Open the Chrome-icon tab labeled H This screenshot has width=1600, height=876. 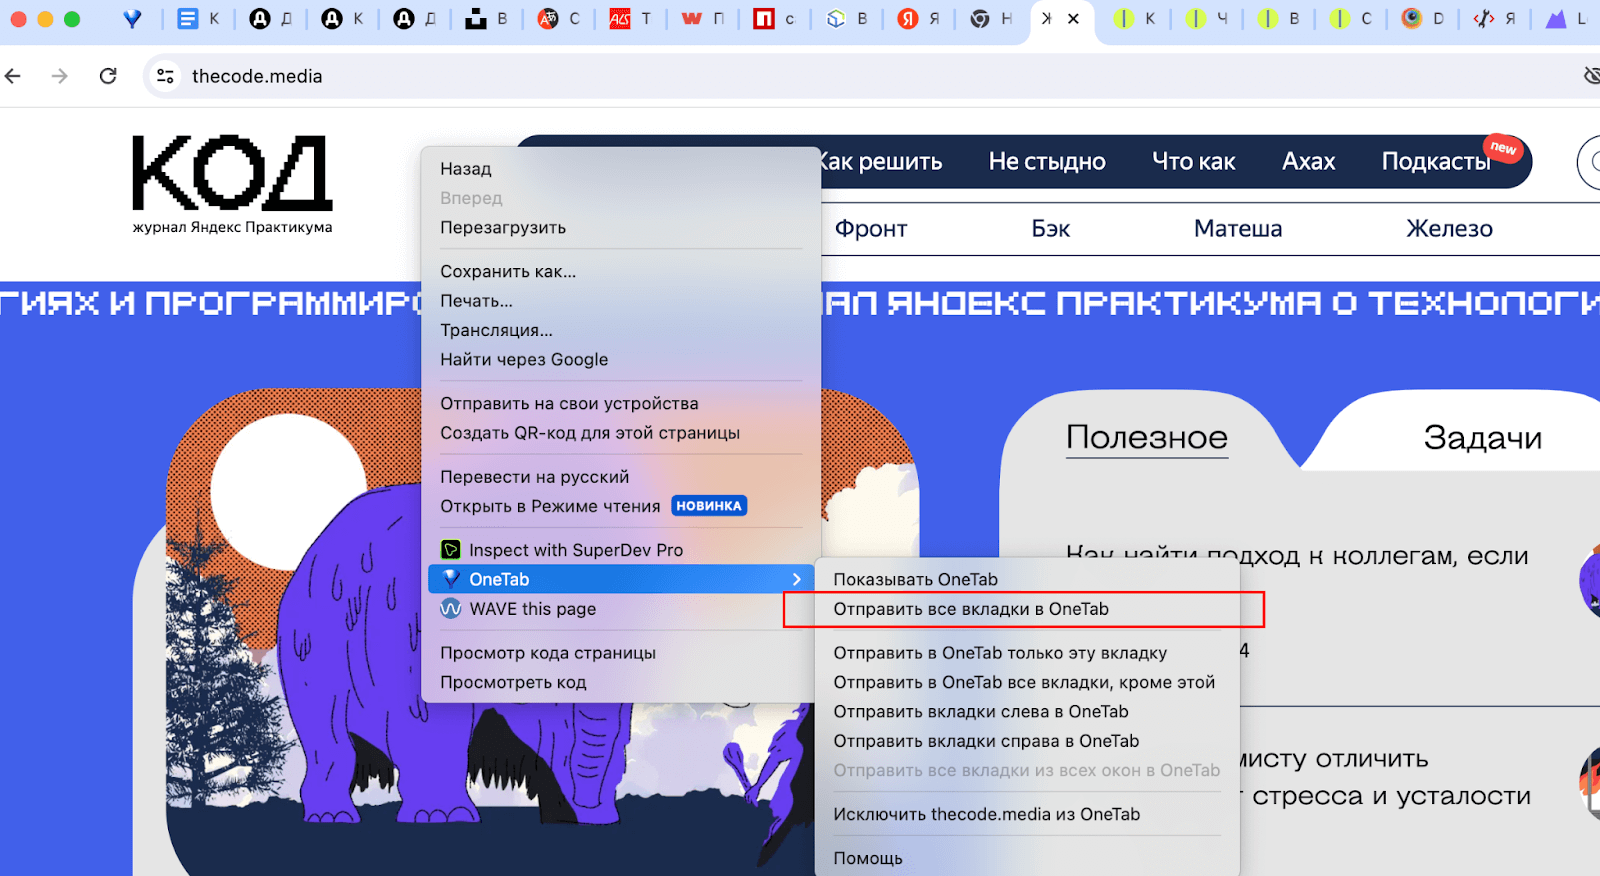pos(991,19)
